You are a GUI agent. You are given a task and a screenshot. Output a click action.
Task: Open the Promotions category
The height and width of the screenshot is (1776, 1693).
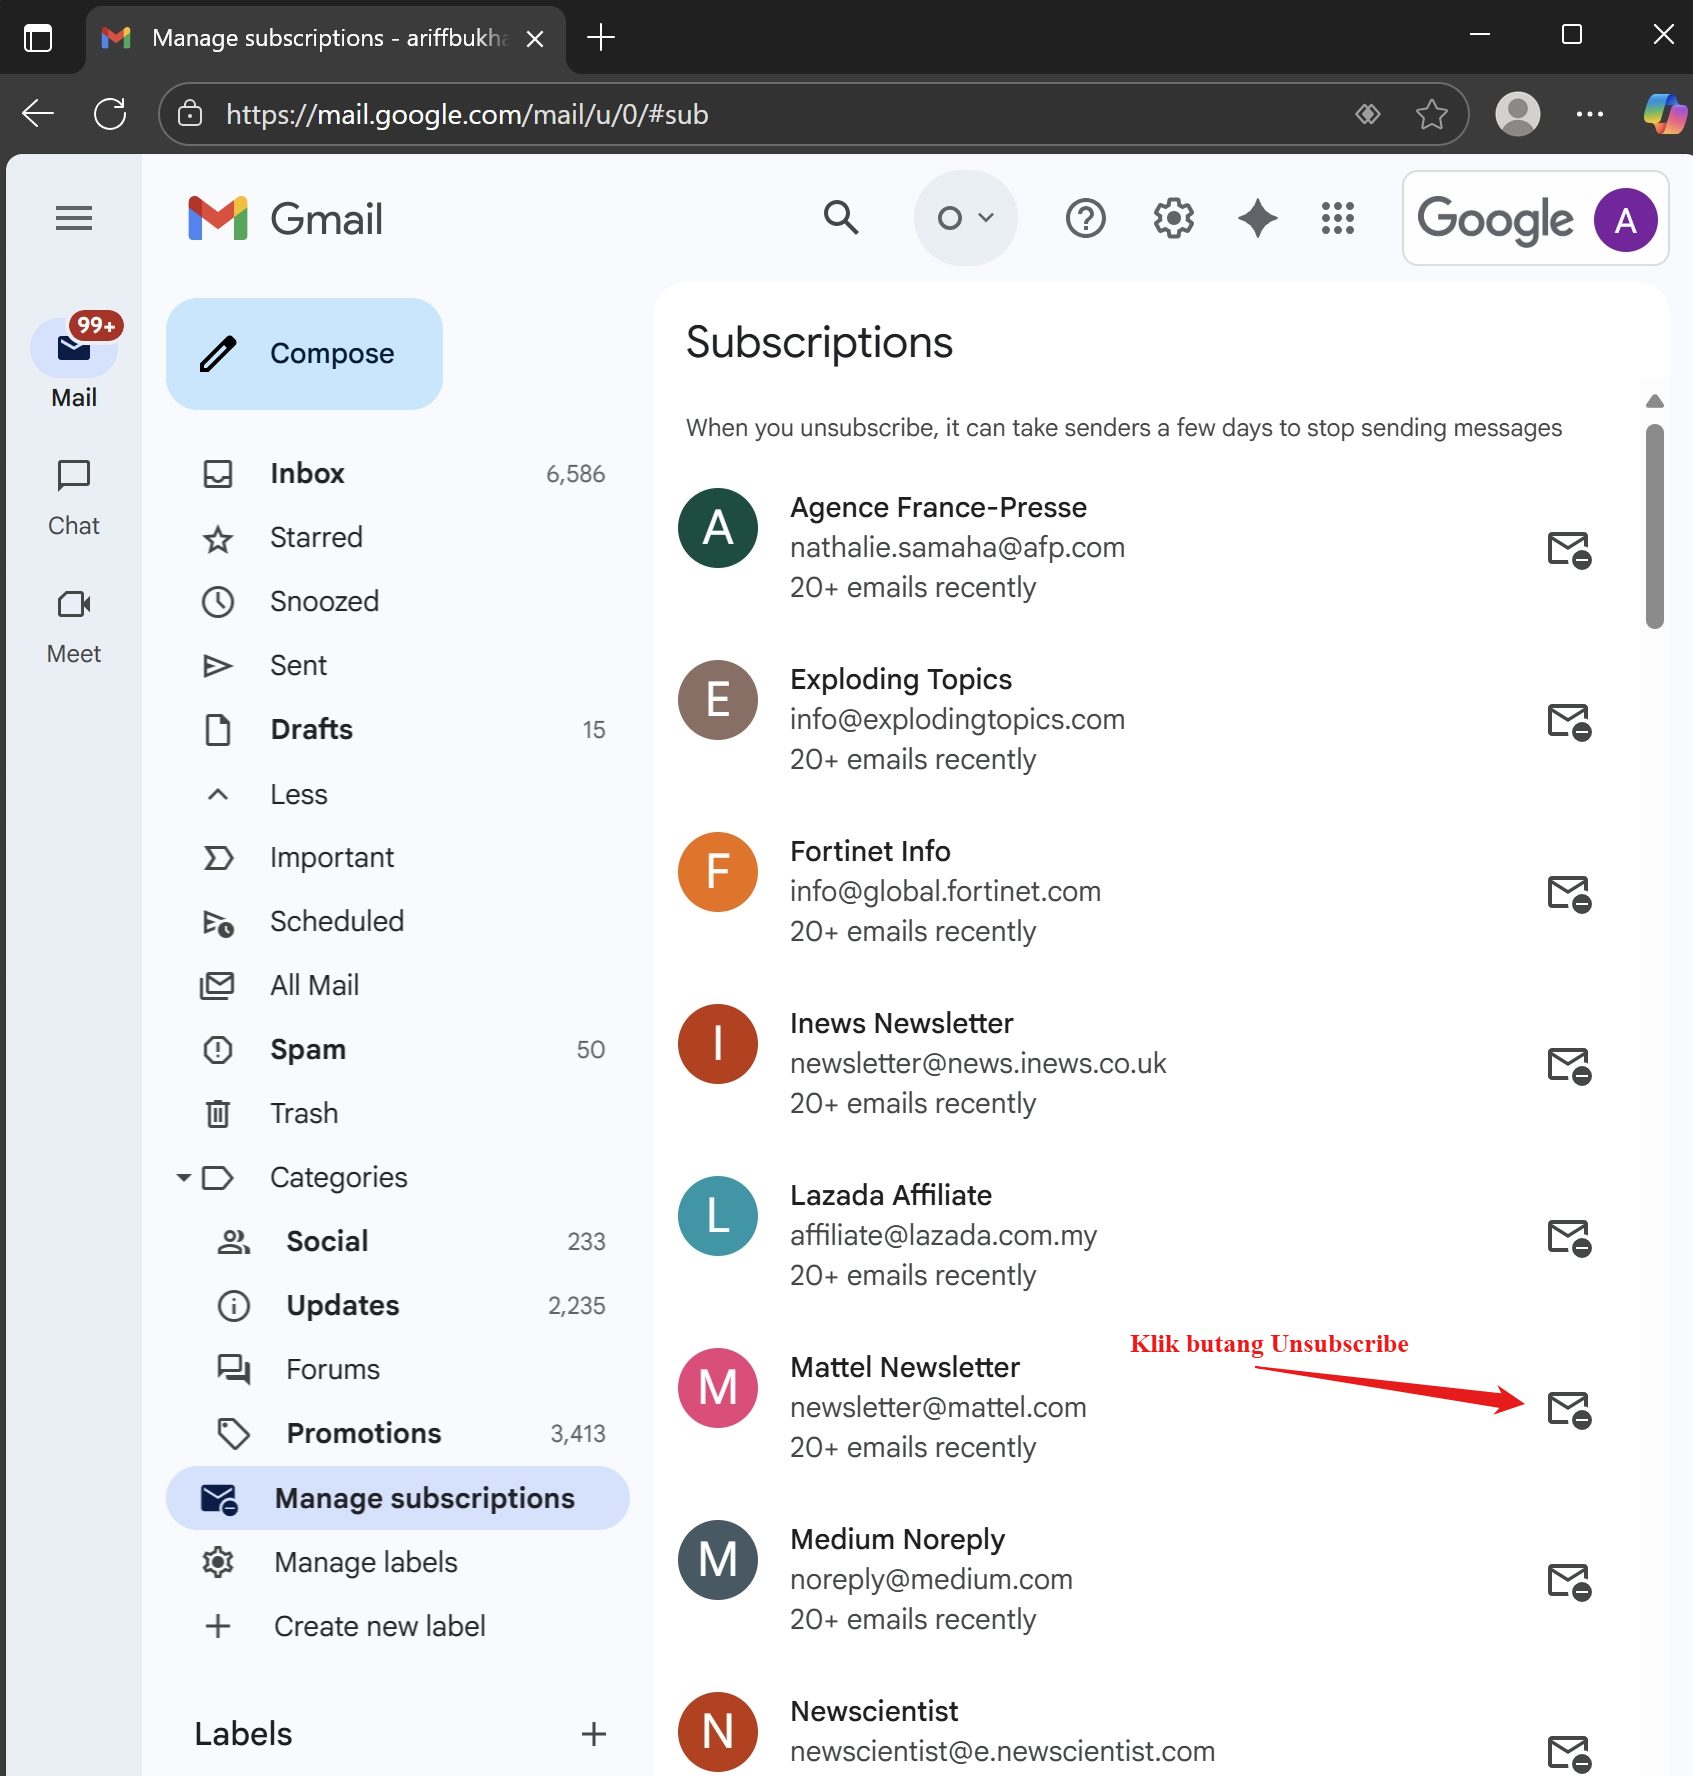pos(398,1433)
